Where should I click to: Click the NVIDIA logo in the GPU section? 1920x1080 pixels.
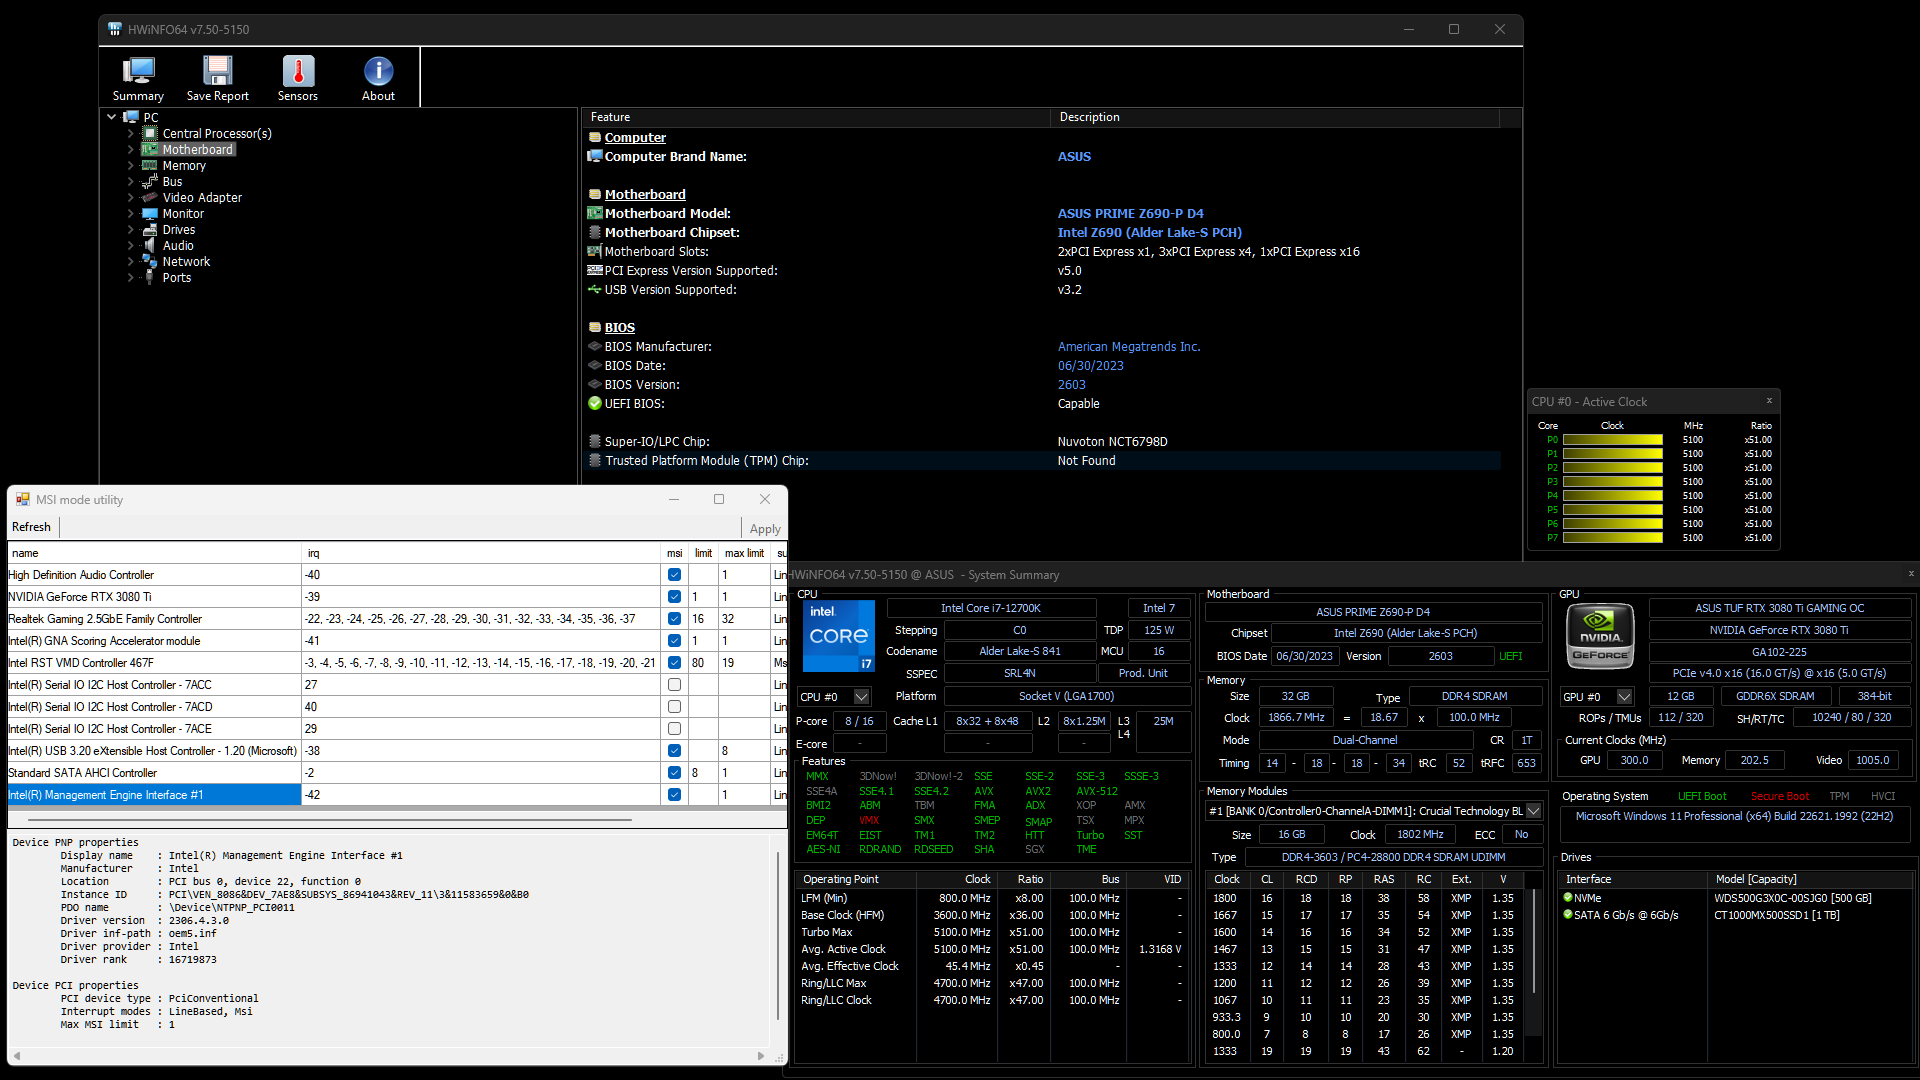[x=1600, y=635]
